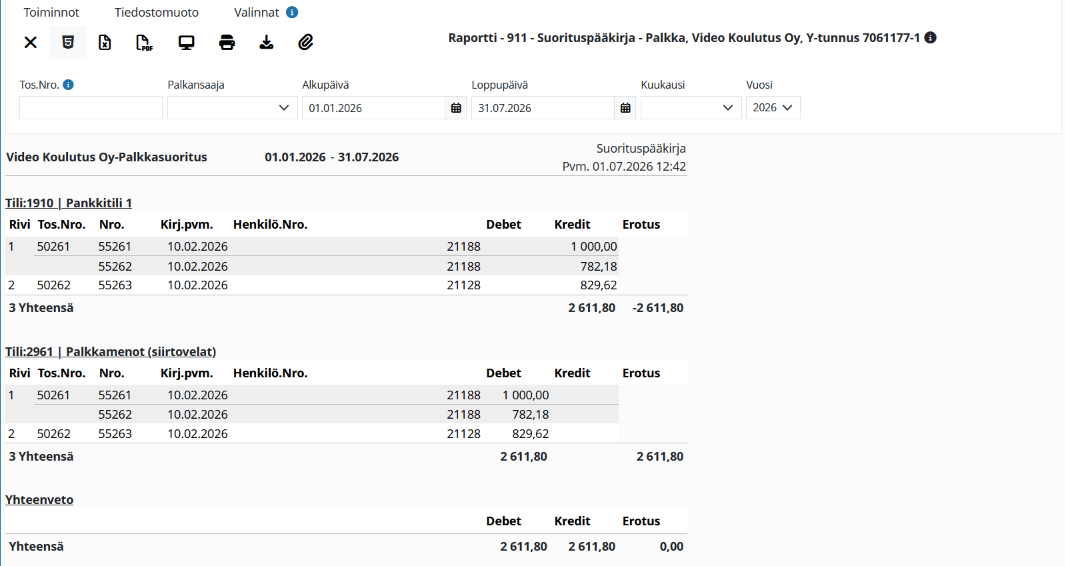This screenshot has height=566, width=1065.
Task: Open the Alkupäivä calendar picker
Action: click(x=456, y=108)
